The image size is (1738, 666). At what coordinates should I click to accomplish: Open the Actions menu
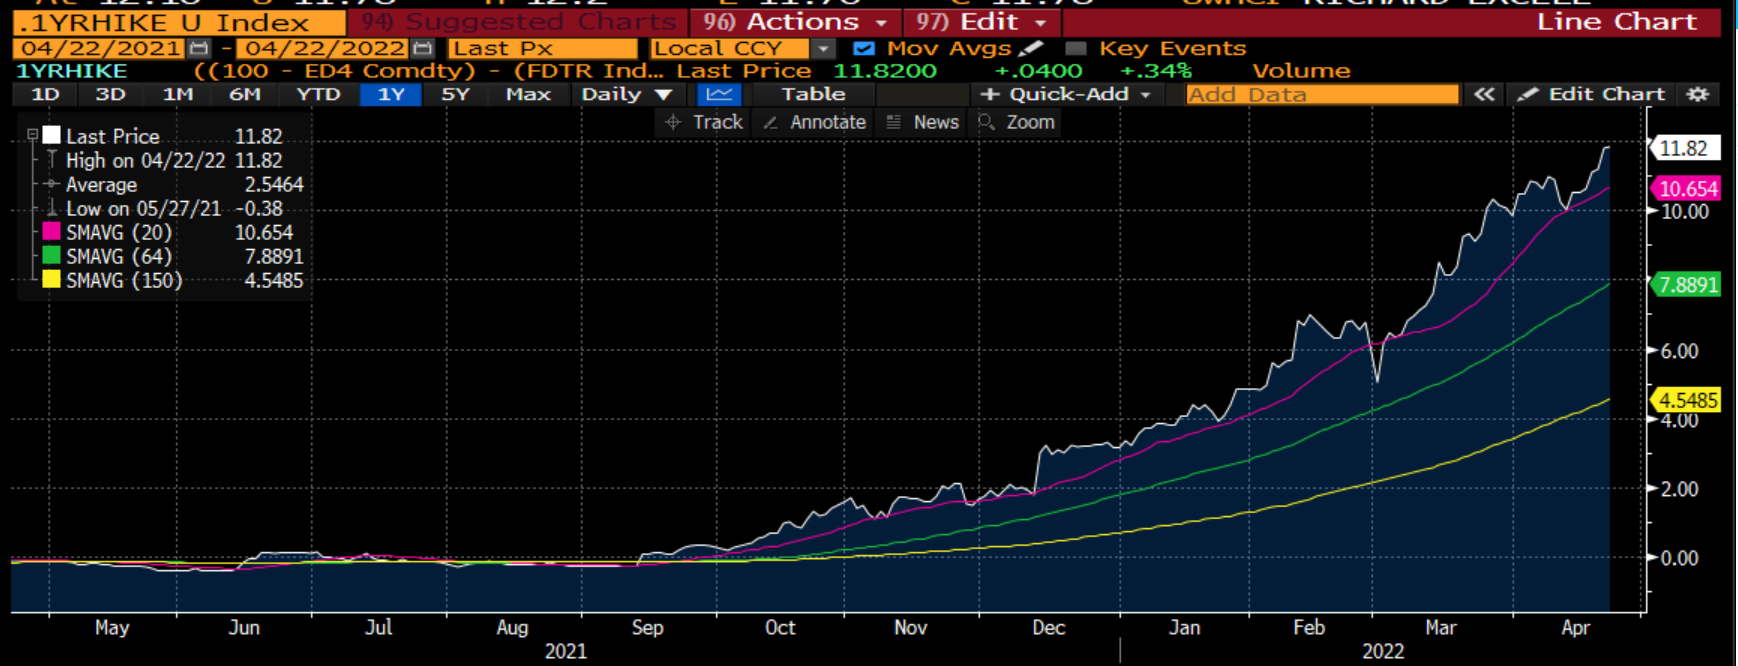click(x=794, y=22)
